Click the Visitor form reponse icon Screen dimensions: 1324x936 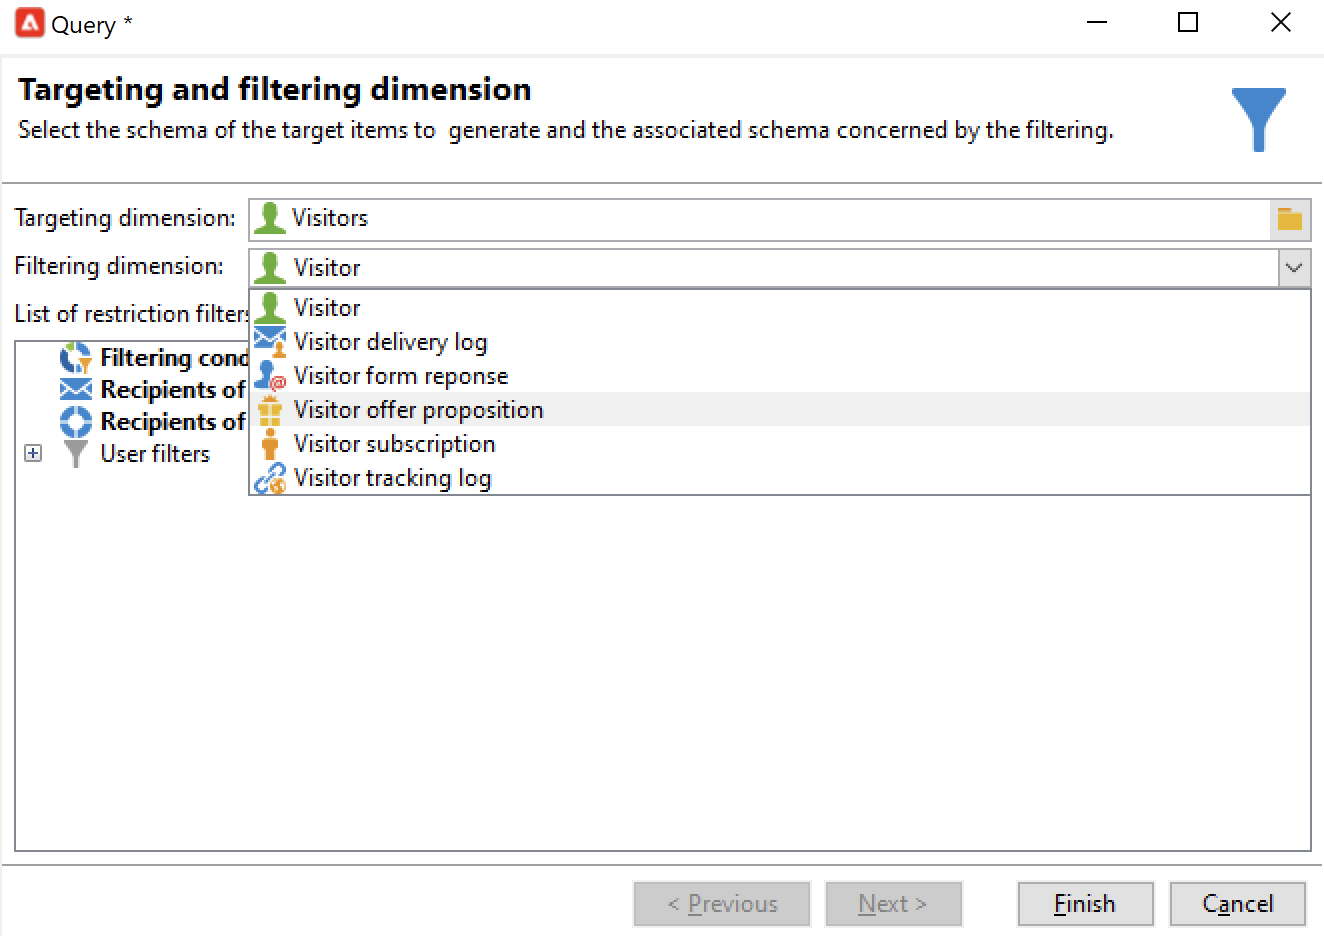coord(270,376)
